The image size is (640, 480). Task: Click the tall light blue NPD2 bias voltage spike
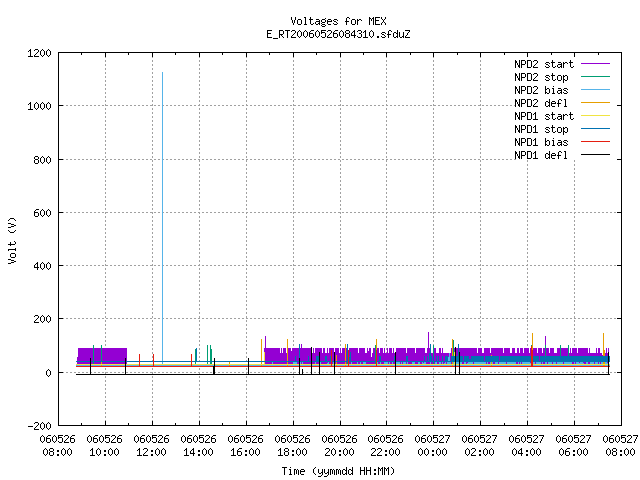pyautogui.click(x=162, y=216)
